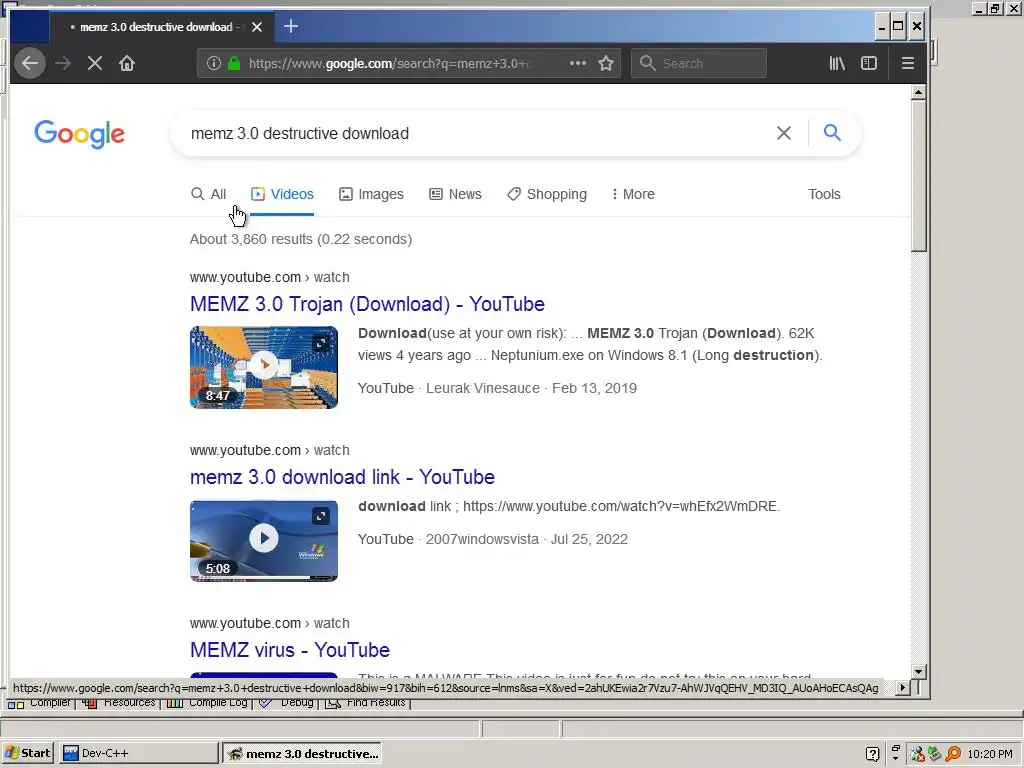Screen dimensions: 1024x768
Task: Click the scrollbar up arrow
Action: [918, 92]
